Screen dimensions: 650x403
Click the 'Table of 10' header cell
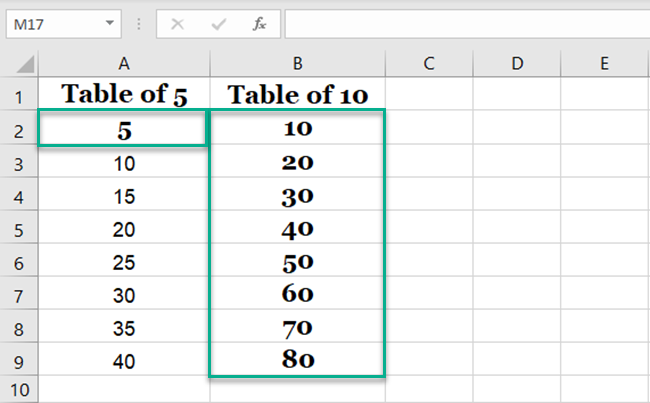(297, 95)
